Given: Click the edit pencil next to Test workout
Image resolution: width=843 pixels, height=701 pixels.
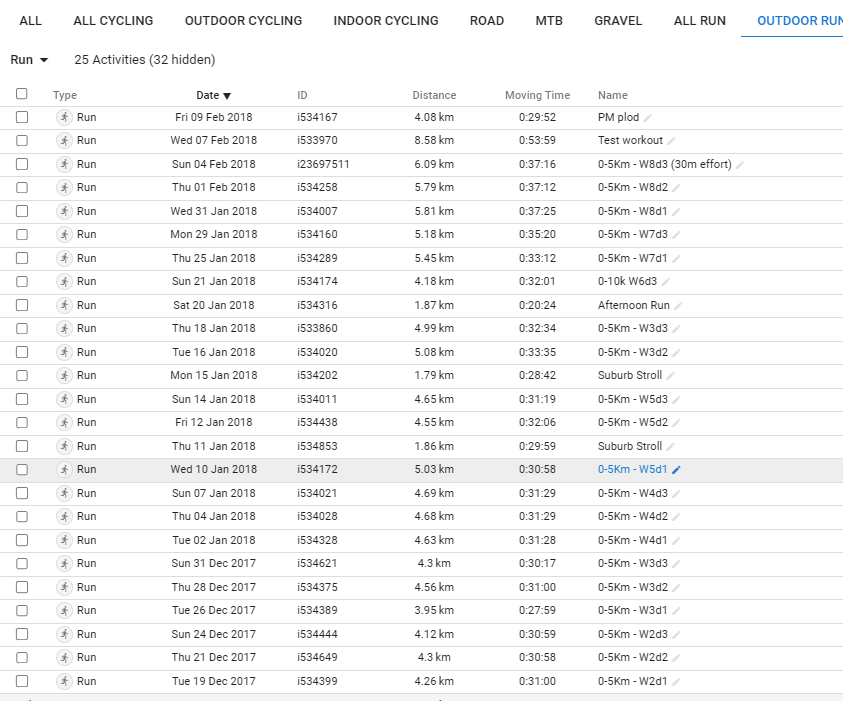Looking at the screenshot, I should tap(671, 141).
